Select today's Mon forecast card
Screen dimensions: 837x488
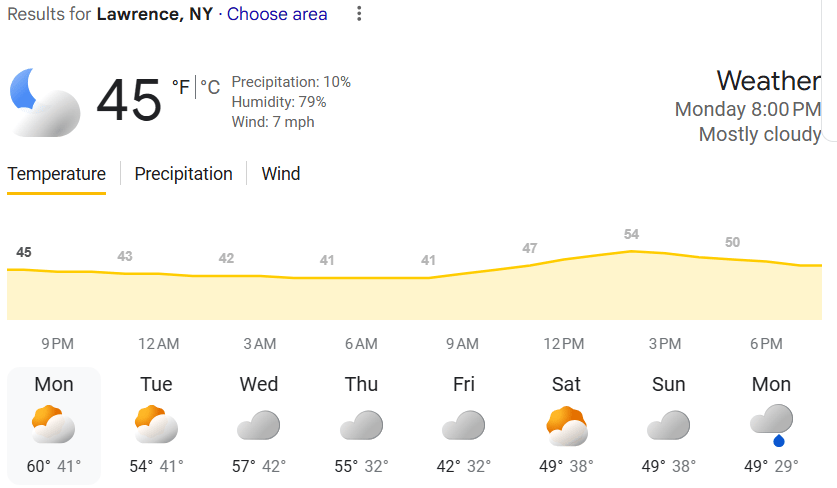coord(54,425)
